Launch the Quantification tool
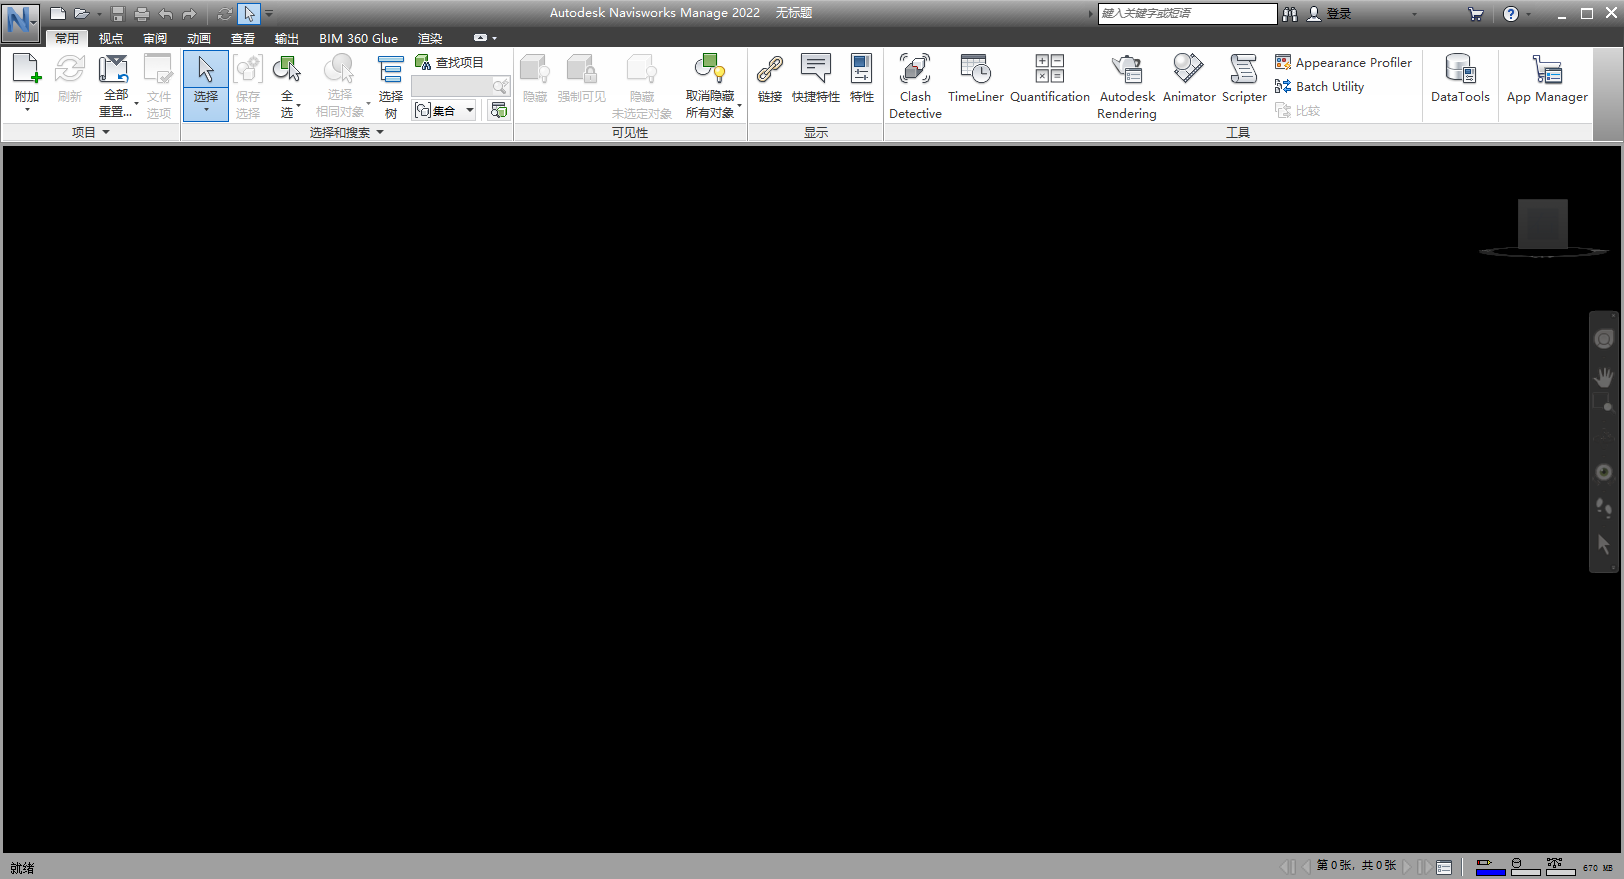The height and width of the screenshot is (879, 1624). [x=1049, y=80]
